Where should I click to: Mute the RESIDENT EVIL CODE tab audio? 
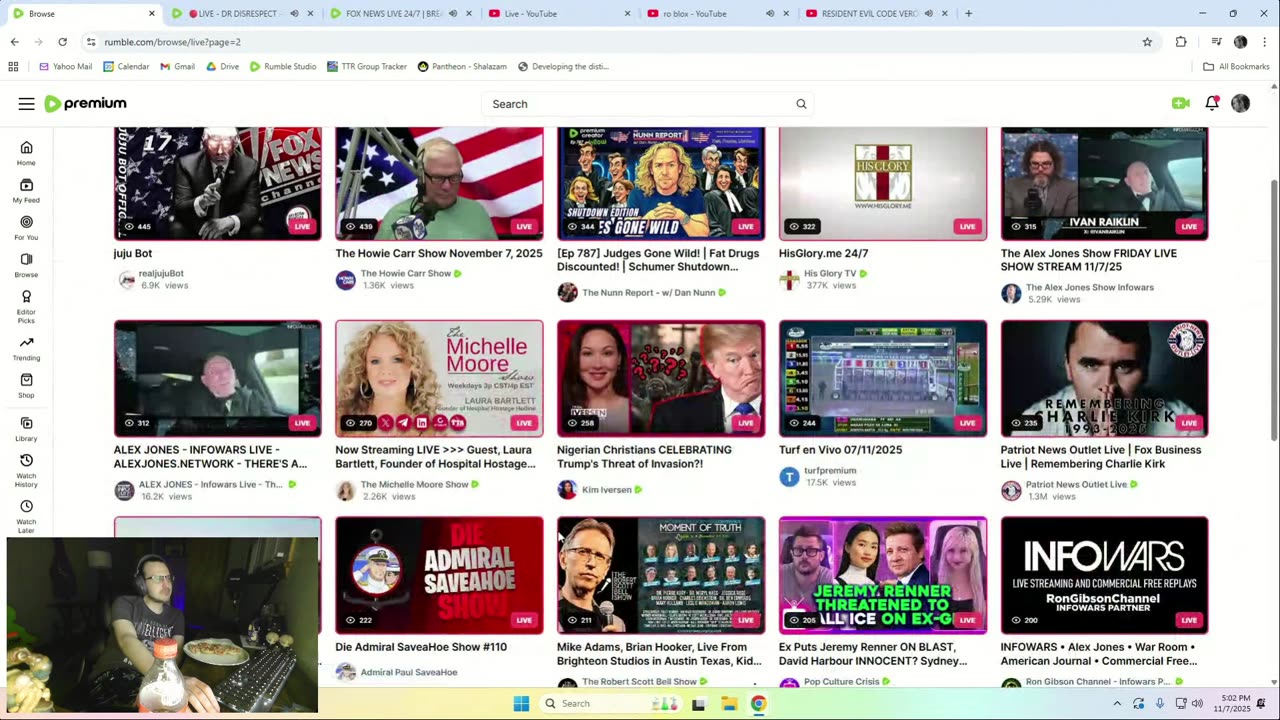928,14
